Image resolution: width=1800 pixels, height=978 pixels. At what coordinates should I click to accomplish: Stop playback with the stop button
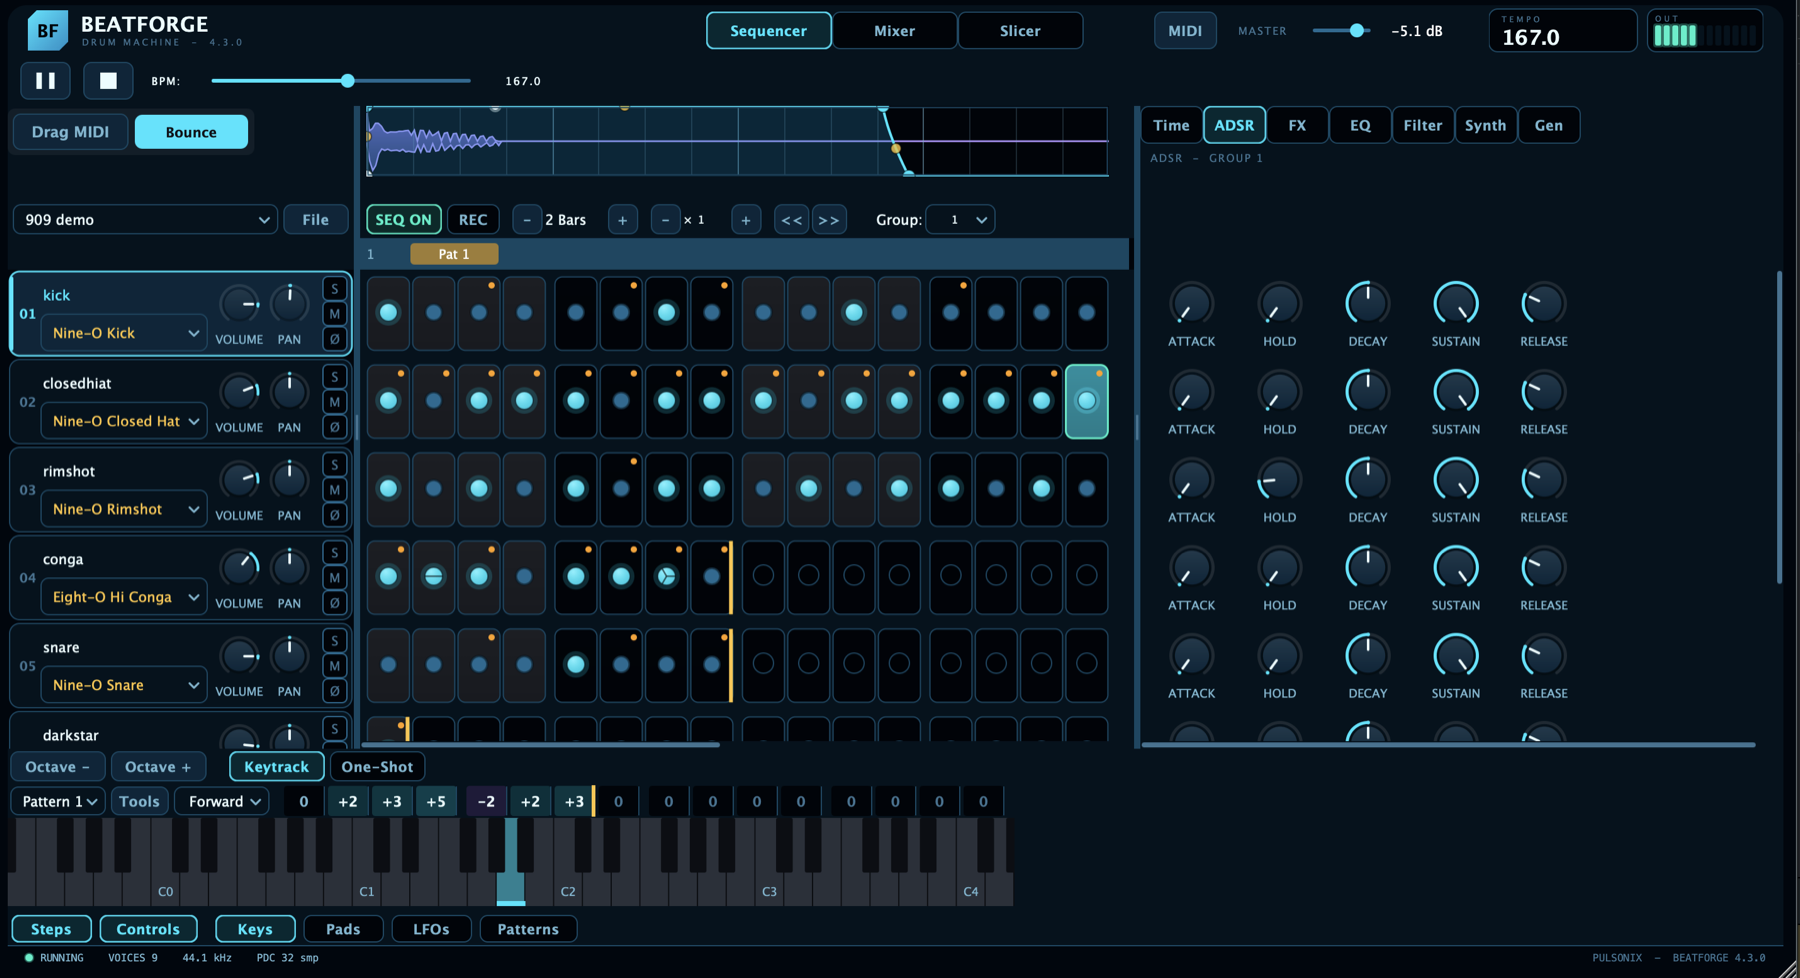coord(108,81)
